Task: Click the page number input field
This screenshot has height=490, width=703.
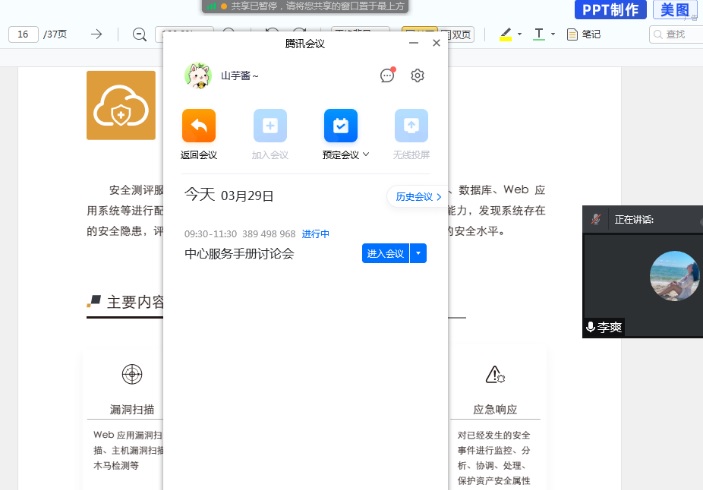Action: click(22, 35)
